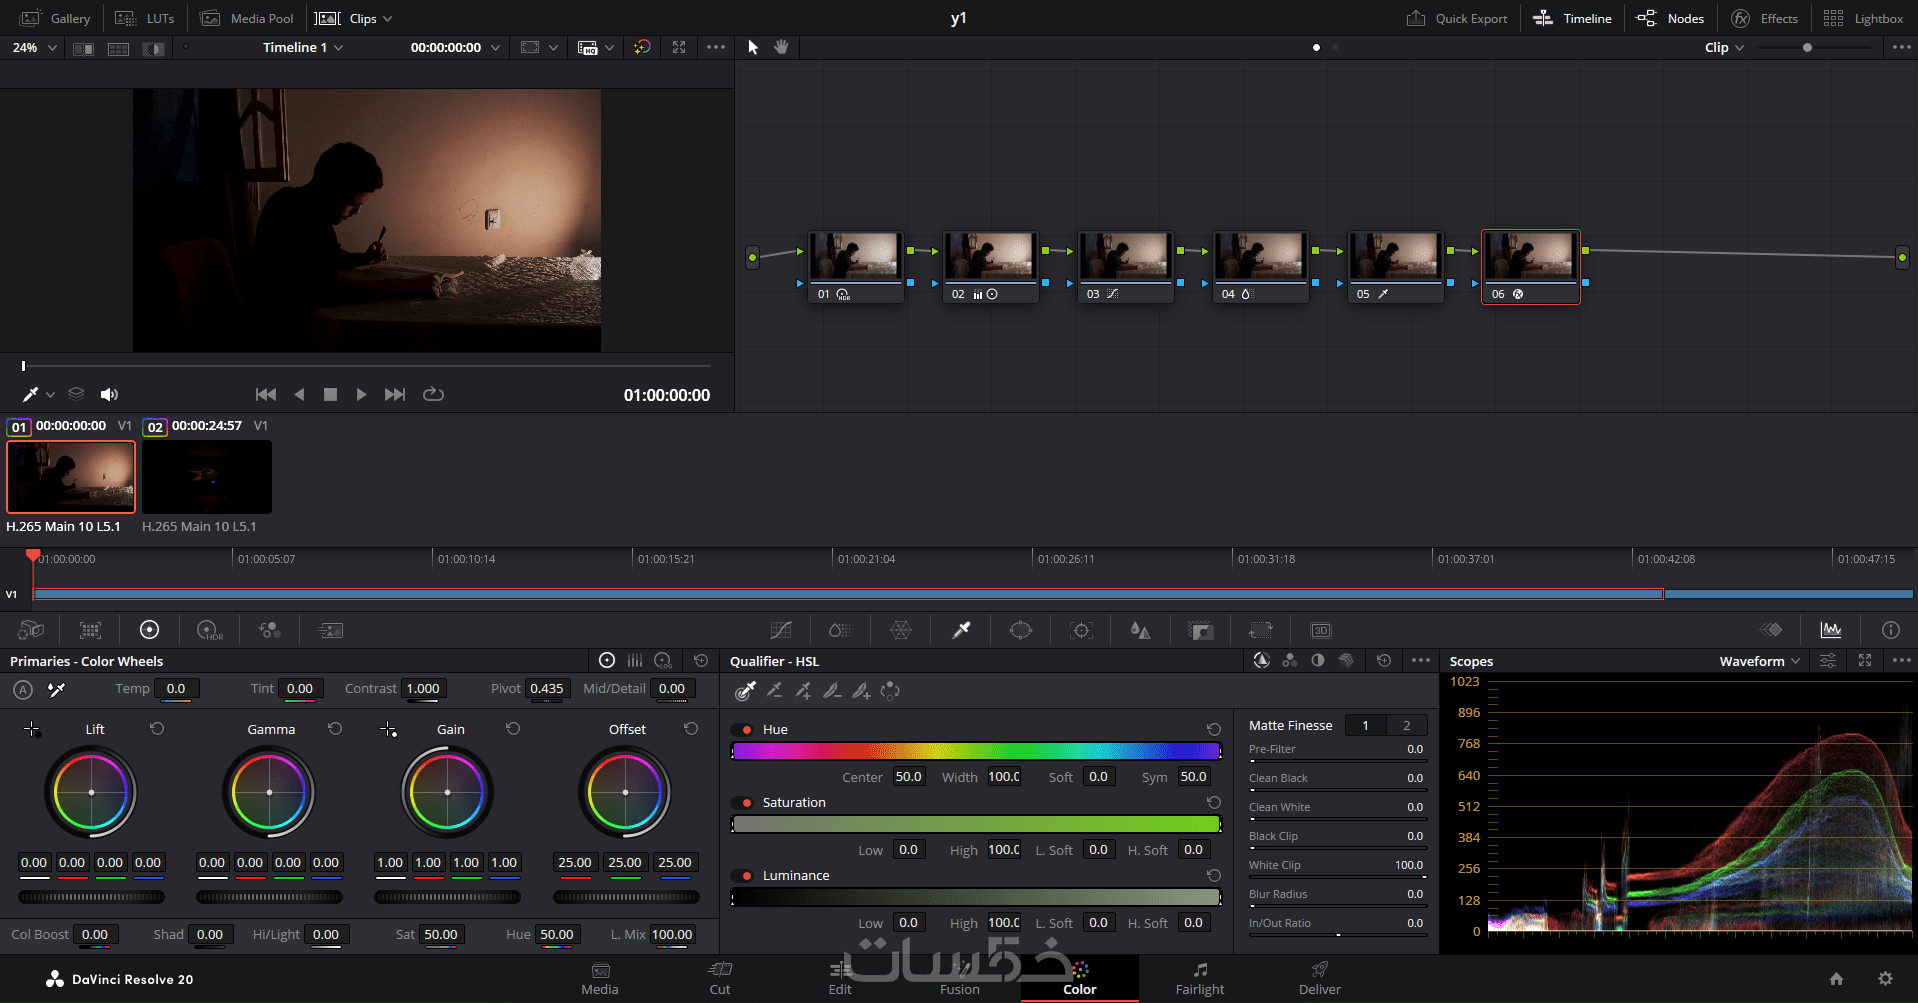Select clip 02 thumbnail in clip strip
1918x1003 pixels.
pyautogui.click(x=207, y=477)
